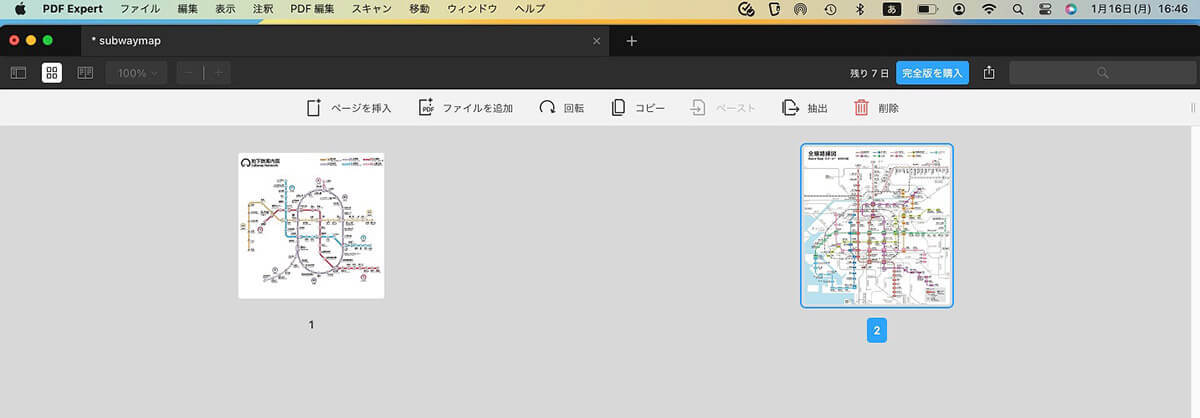Click the battery status icon
The height and width of the screenshot is (418, 1200).
point(927,9)
